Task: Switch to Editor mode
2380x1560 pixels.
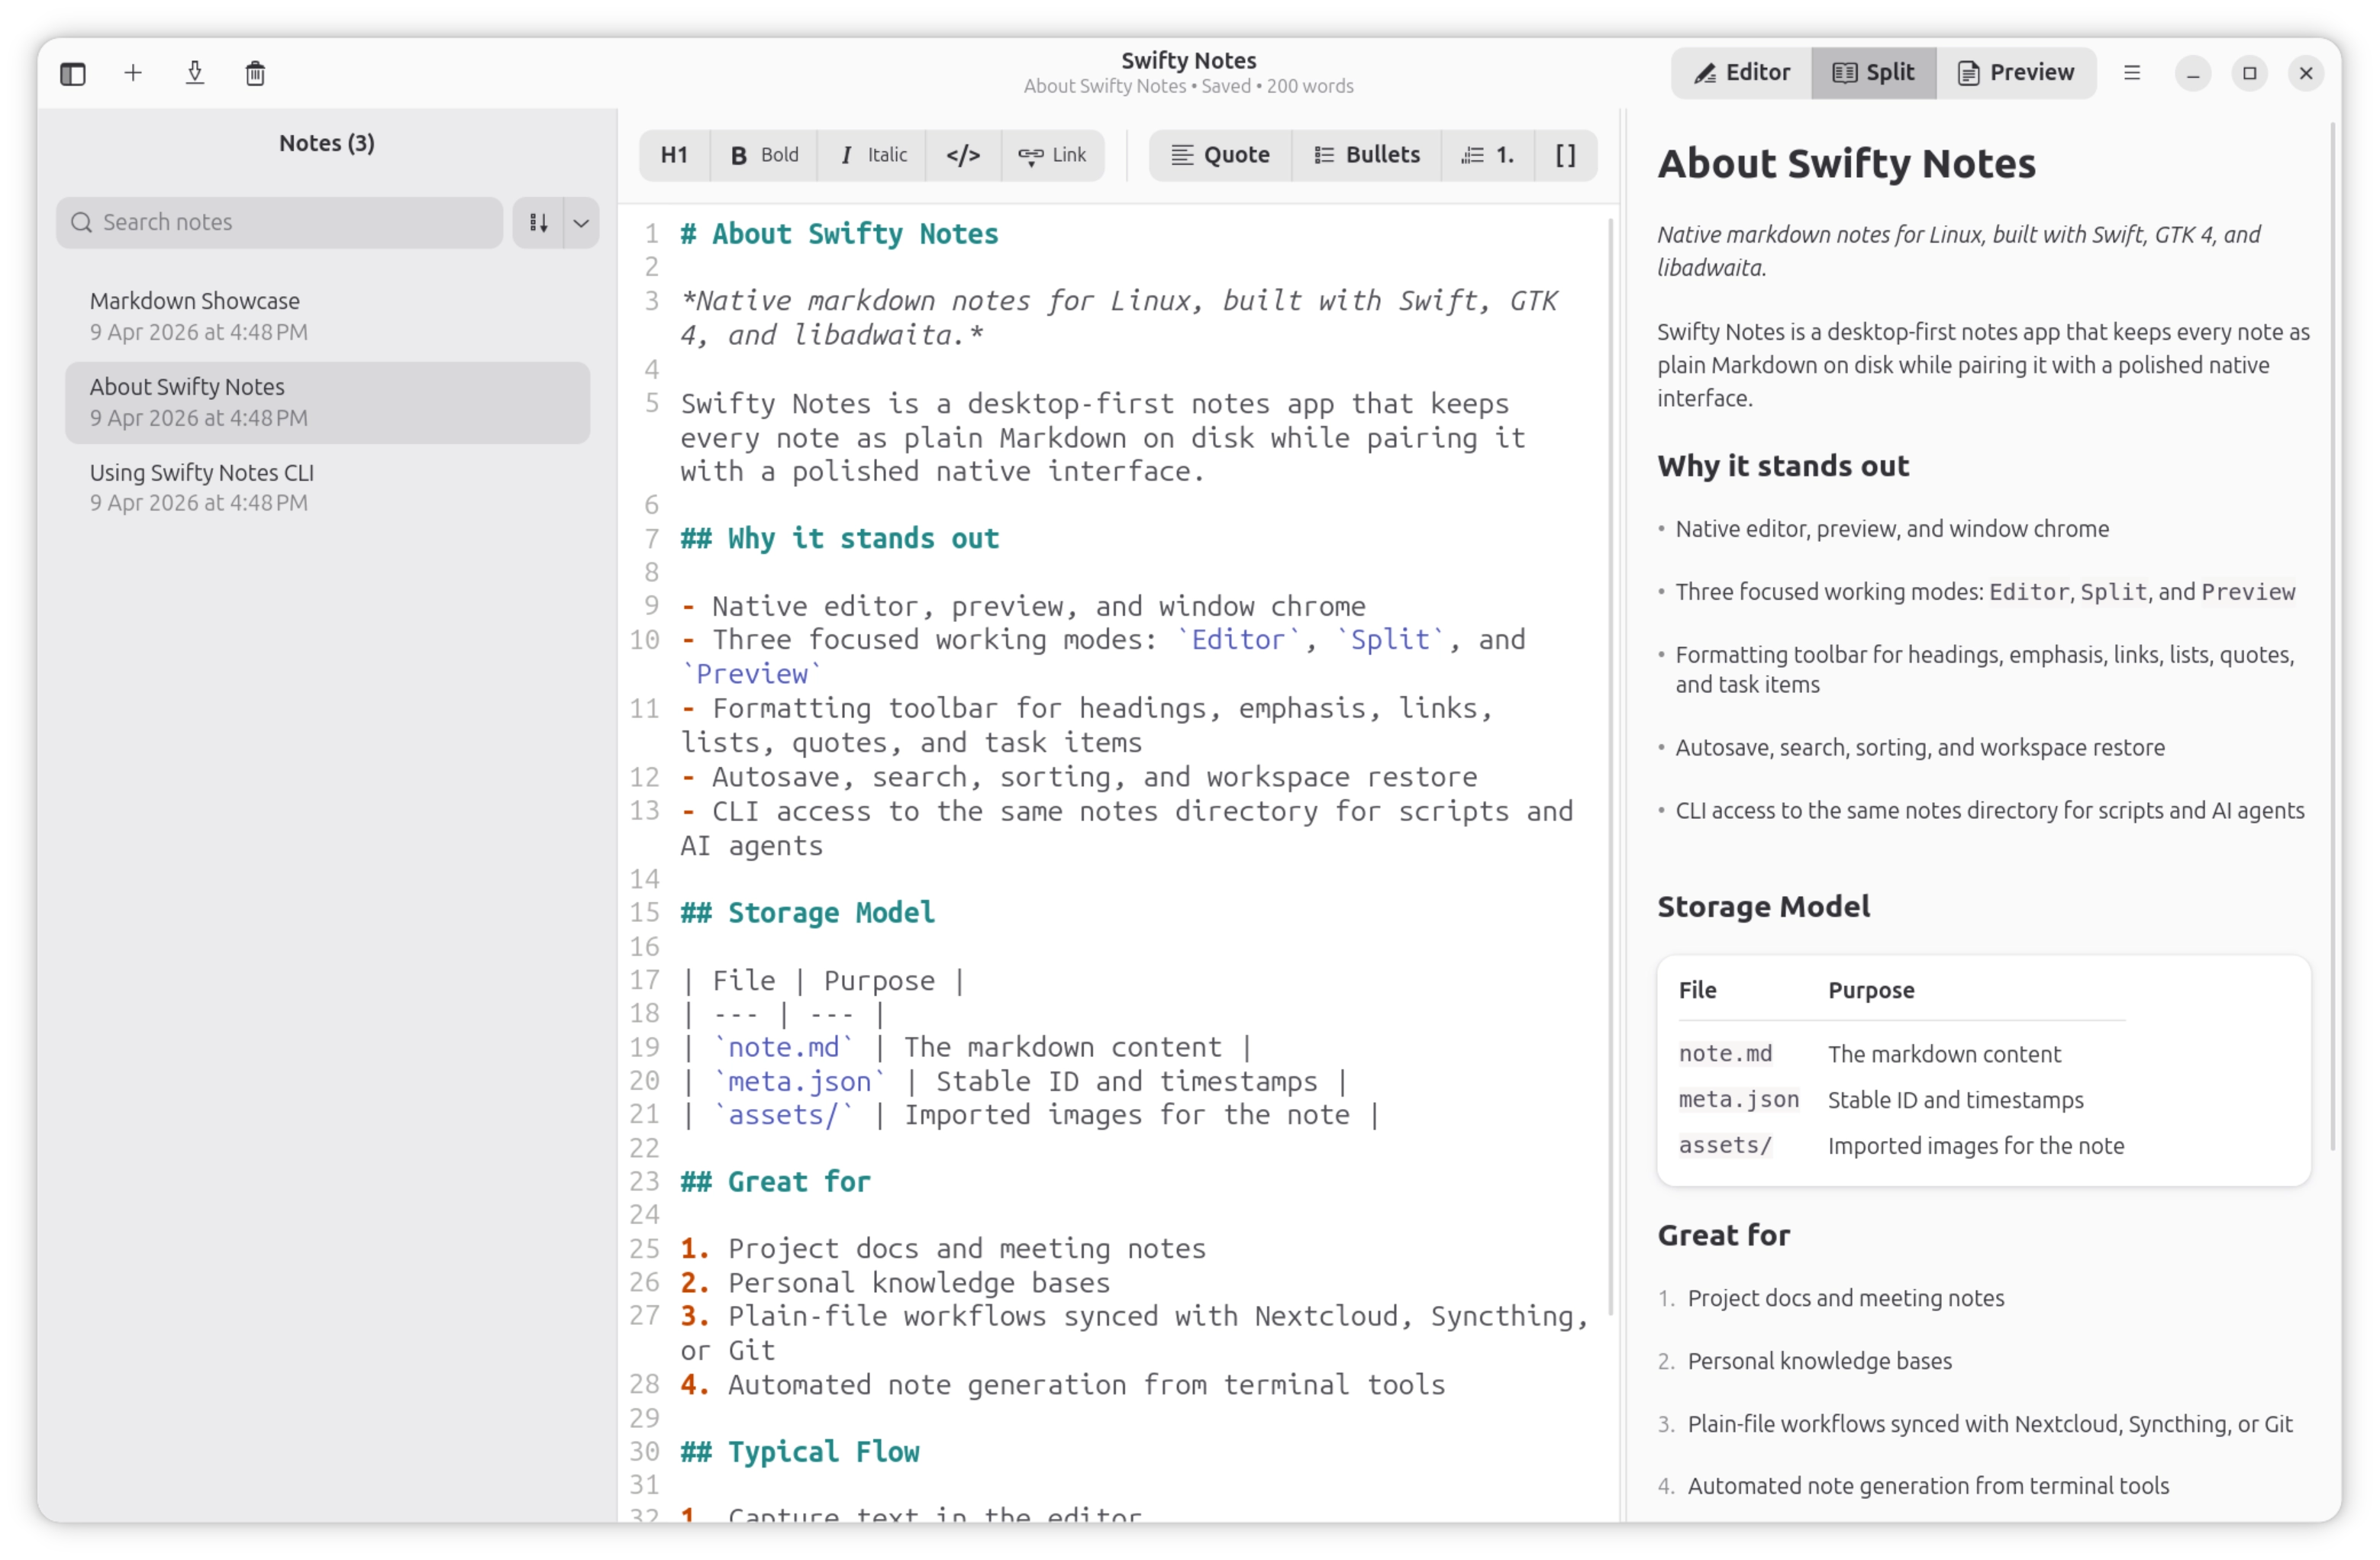Action: [1739, 72]
